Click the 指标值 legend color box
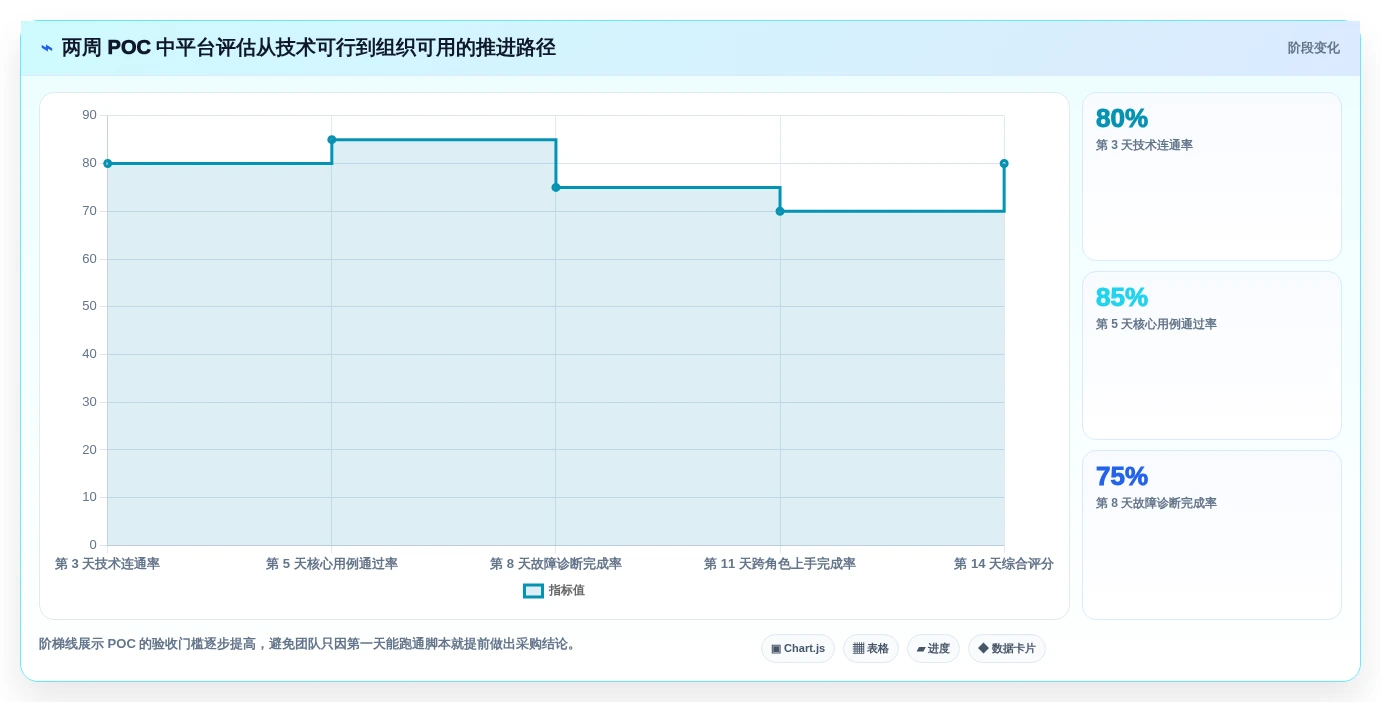The width and height of the screenshot is (1381, 702). click(x=533, y=591)
